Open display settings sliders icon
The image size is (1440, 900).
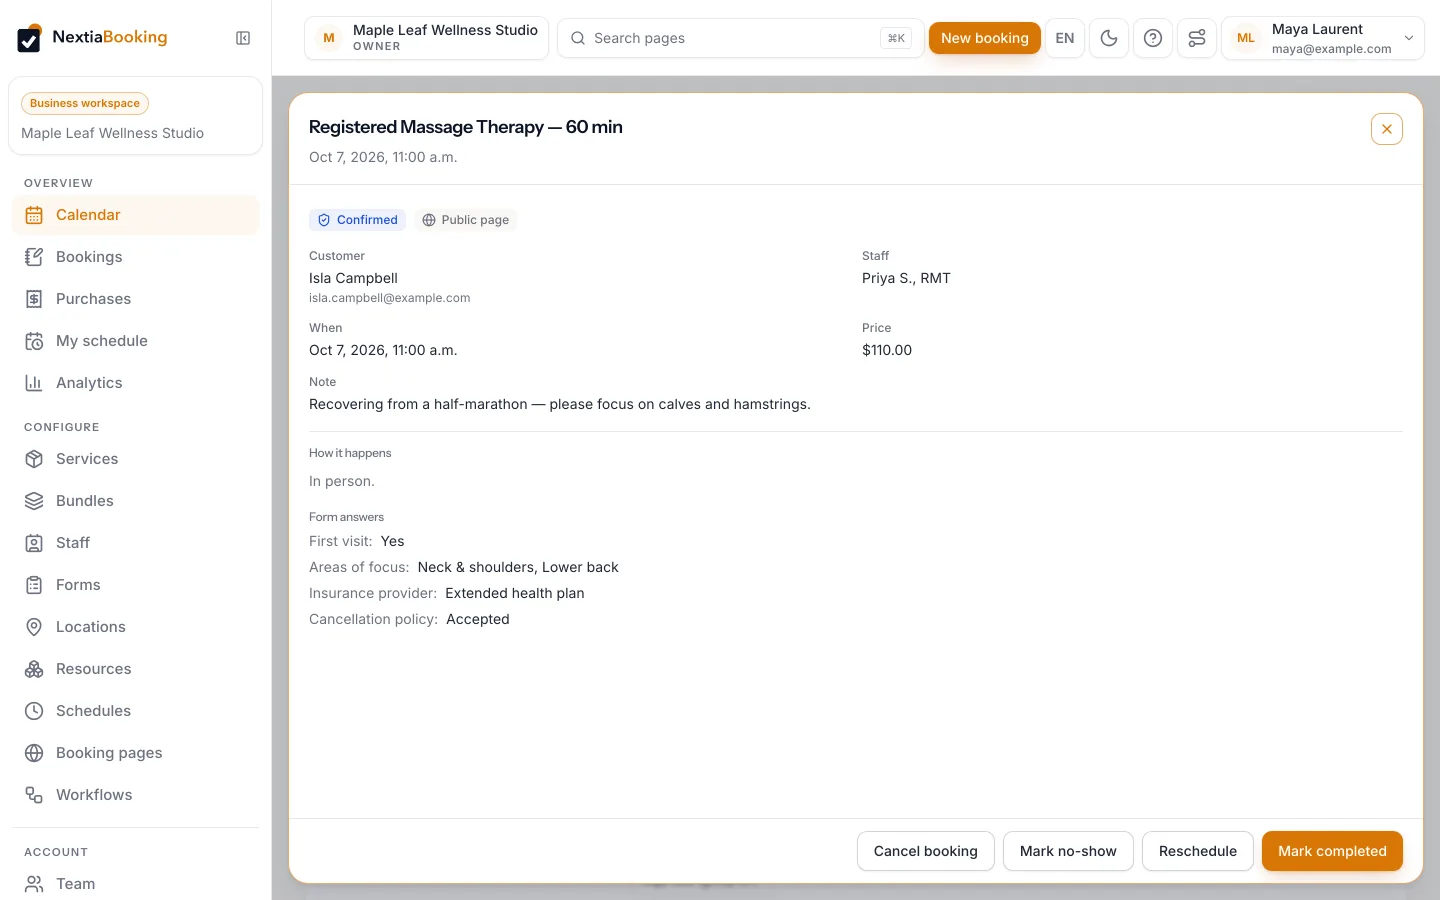1197,38
